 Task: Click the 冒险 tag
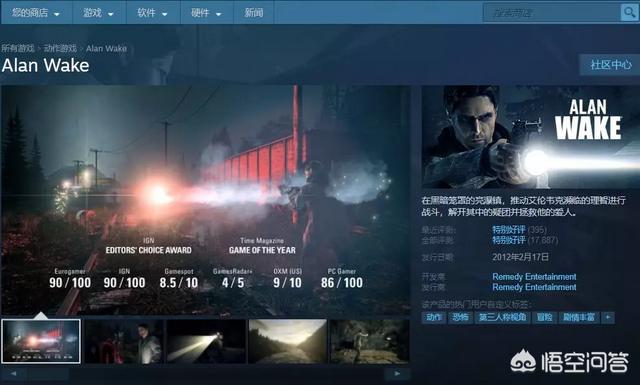pyautogui.click(x=544, y=317)
